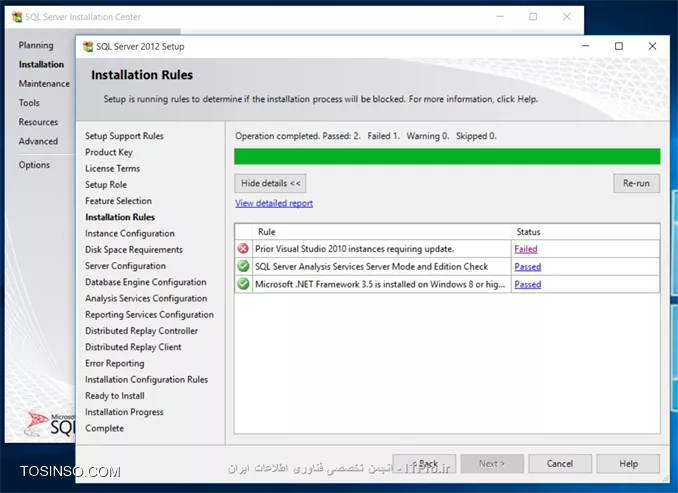Click Error Reporting step

coord(115,363)
